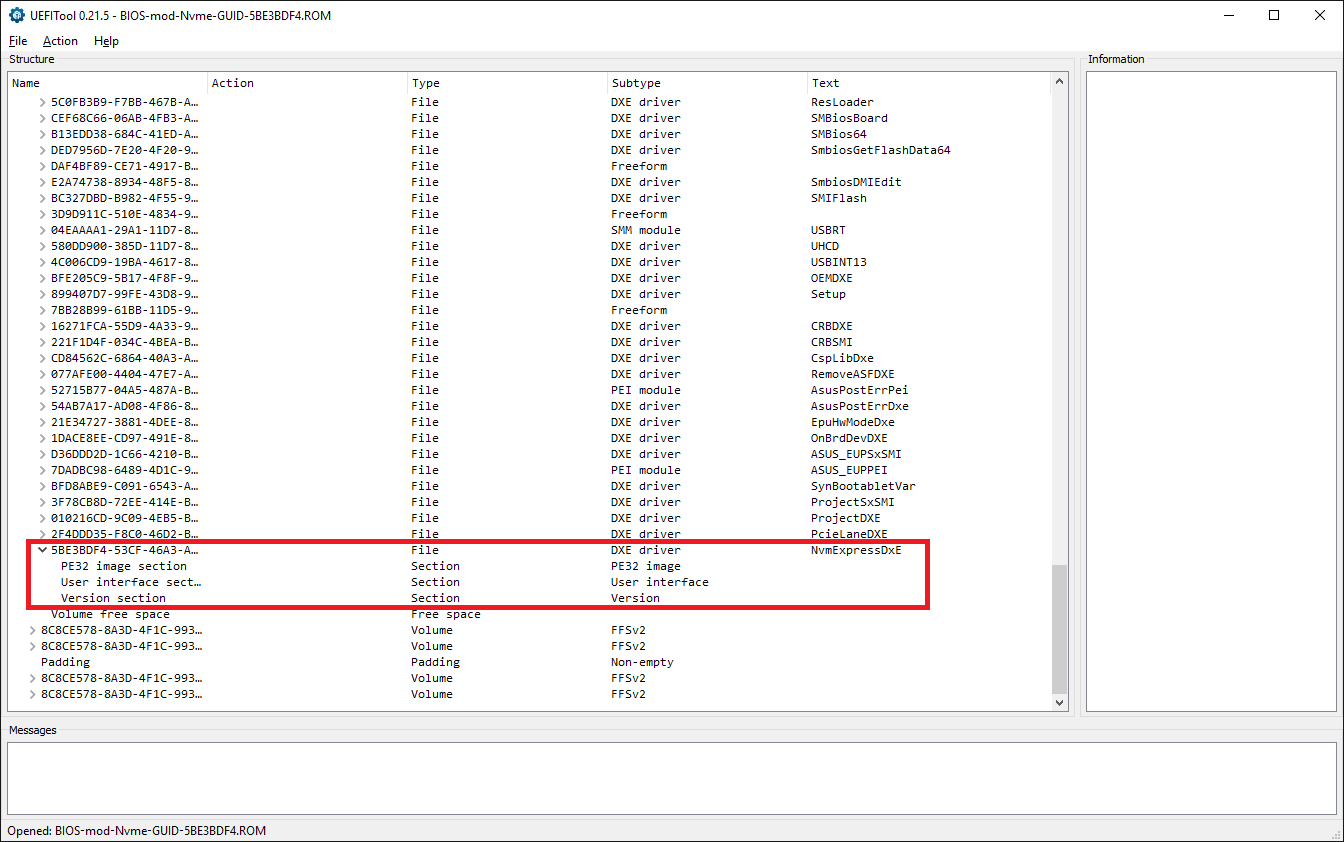Expand the 5C0FB3B9-F7BB-467B ResLoader entry
The image size is (1344, 842).
tap(42, 102)
